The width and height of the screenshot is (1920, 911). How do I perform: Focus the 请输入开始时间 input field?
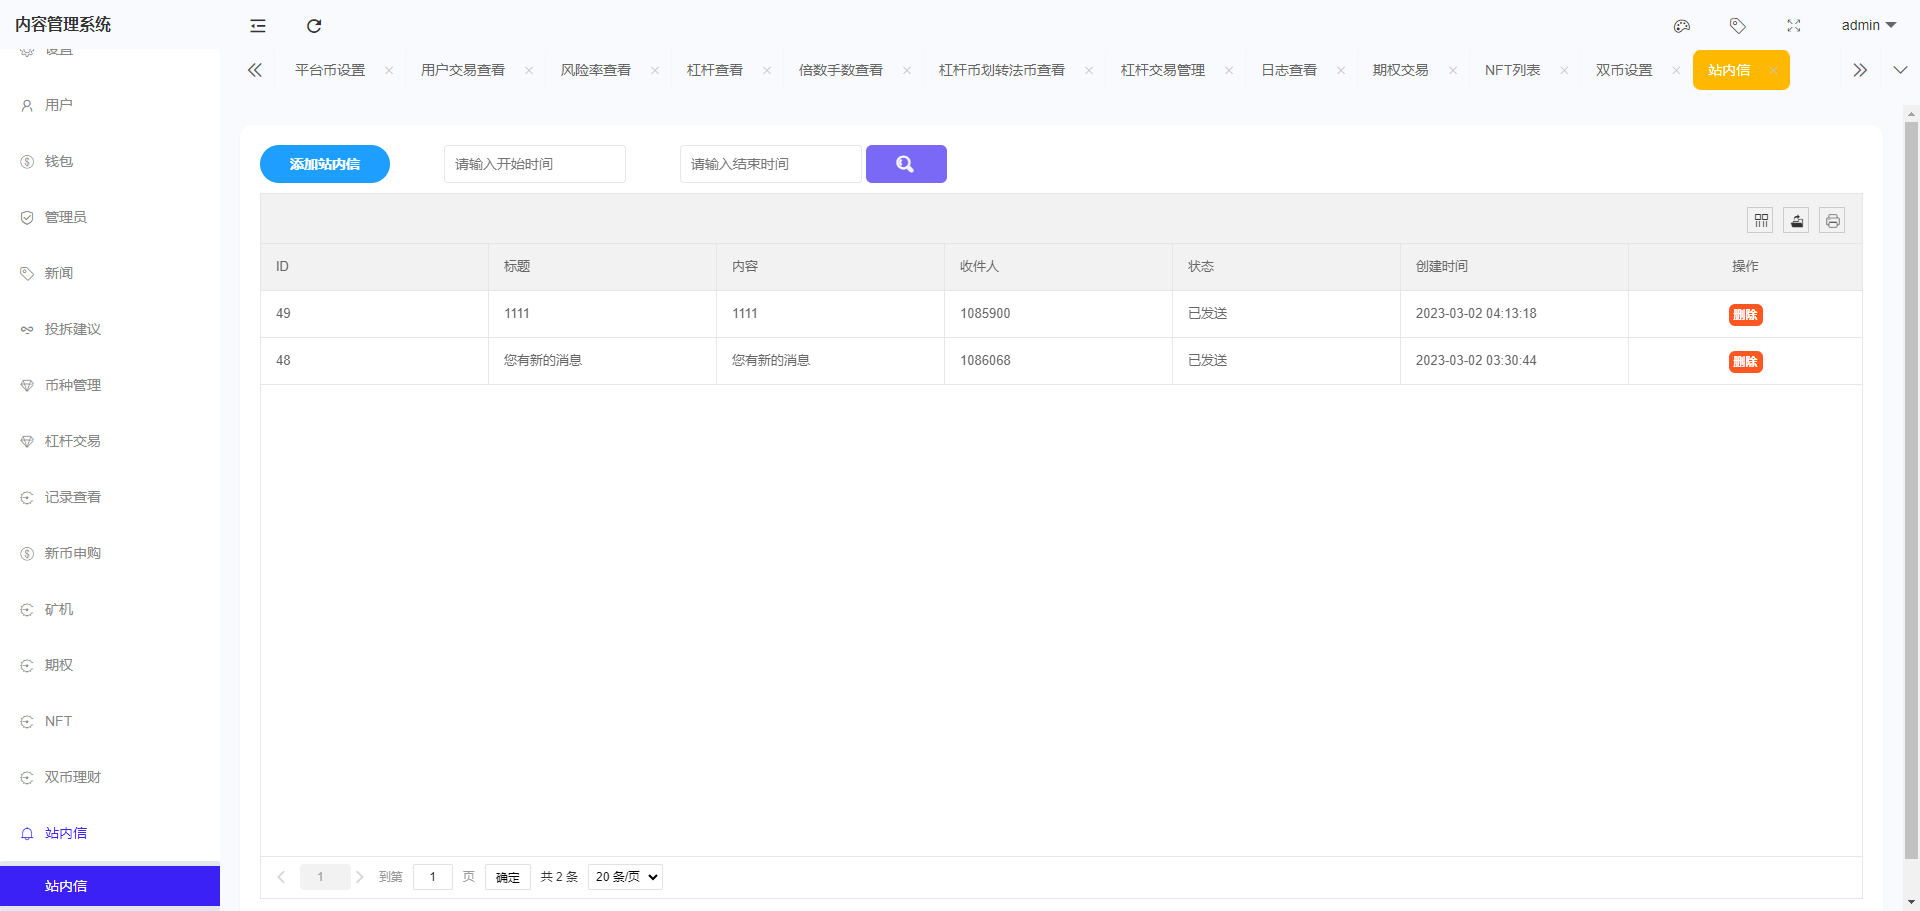(534, 164)
